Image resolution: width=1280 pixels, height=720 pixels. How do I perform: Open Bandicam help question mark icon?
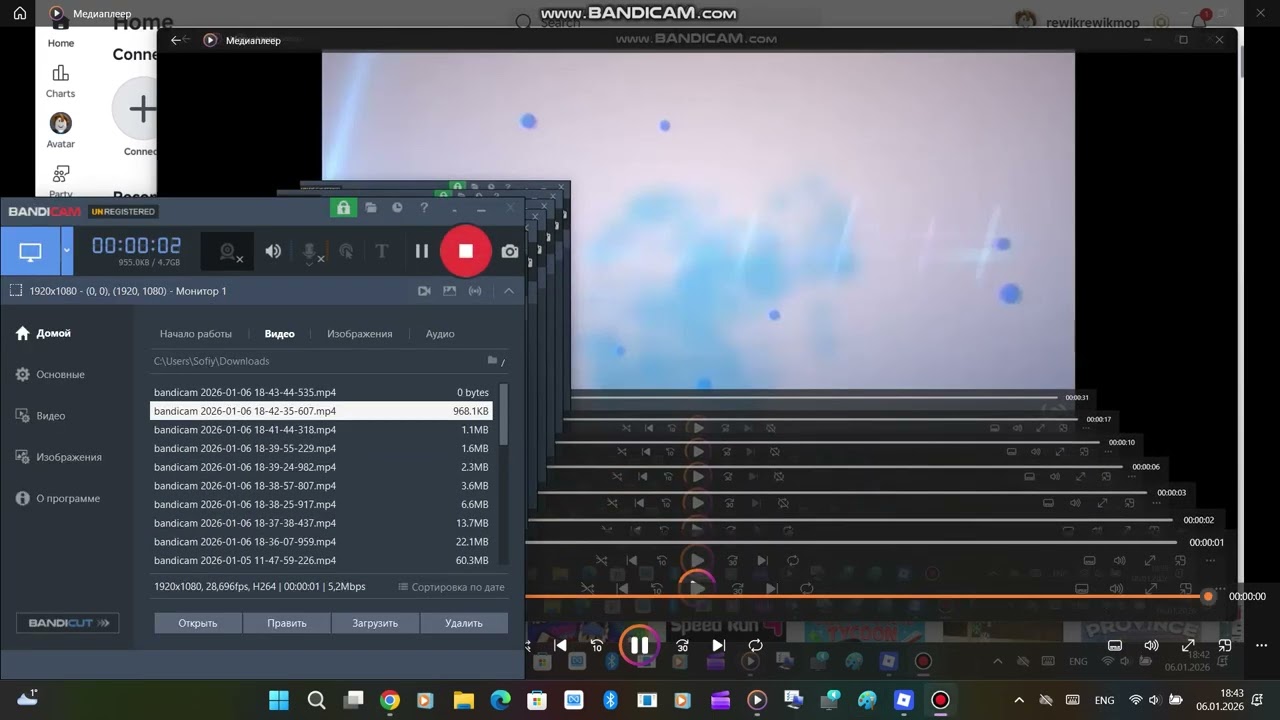424,208
